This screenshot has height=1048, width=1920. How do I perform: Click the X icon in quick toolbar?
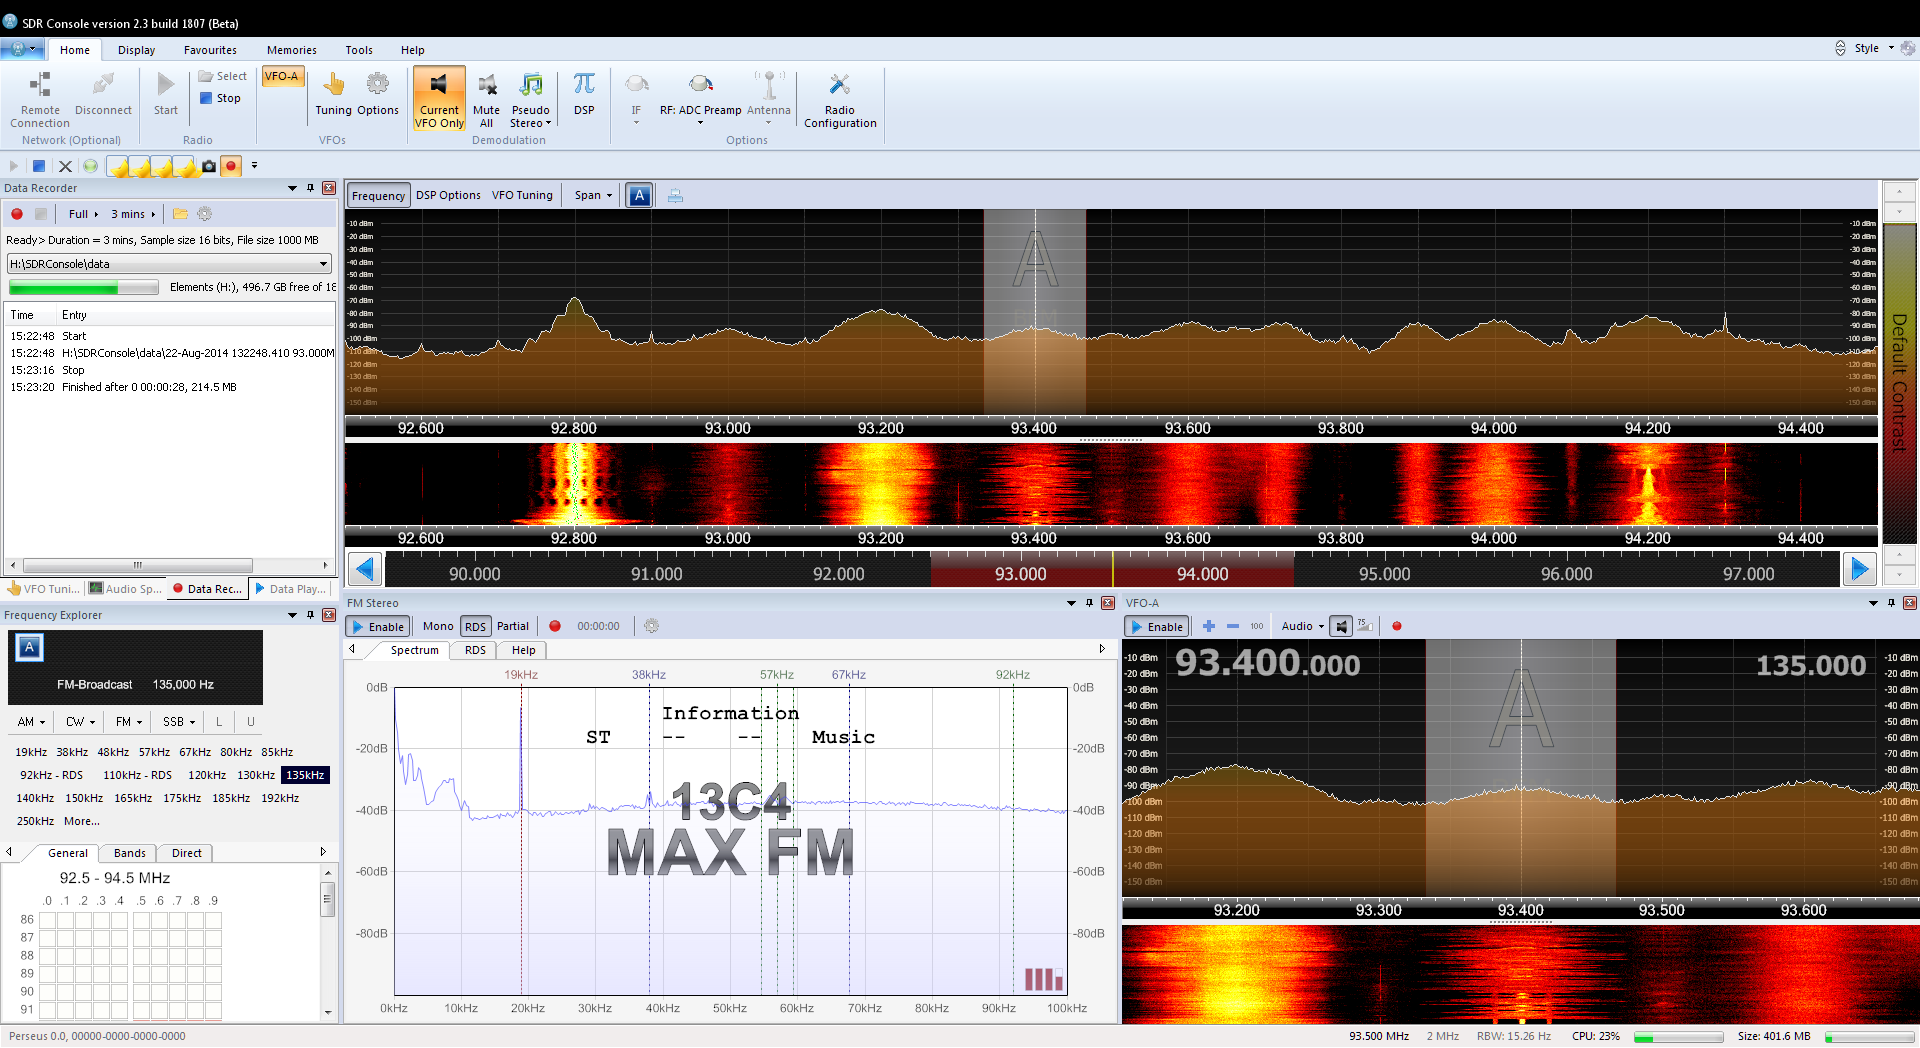tap(65, 166)
